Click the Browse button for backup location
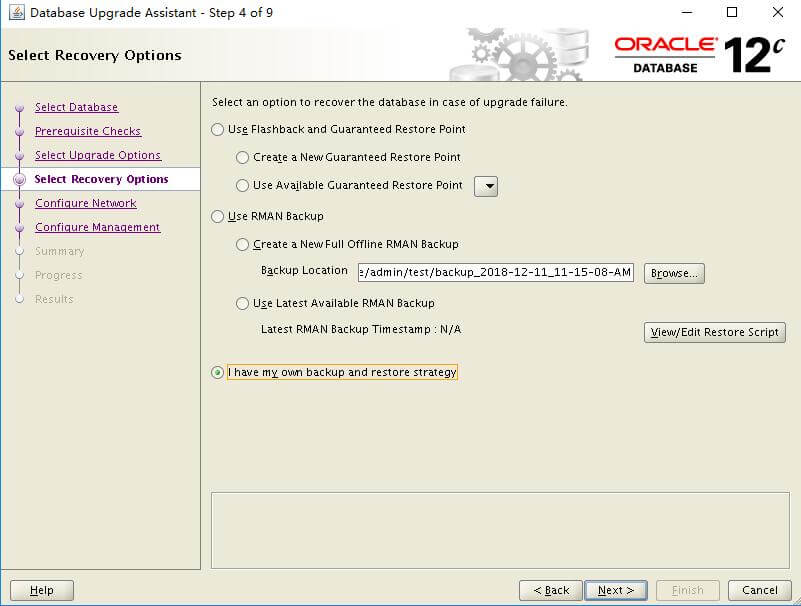 (x=674, y=273)
